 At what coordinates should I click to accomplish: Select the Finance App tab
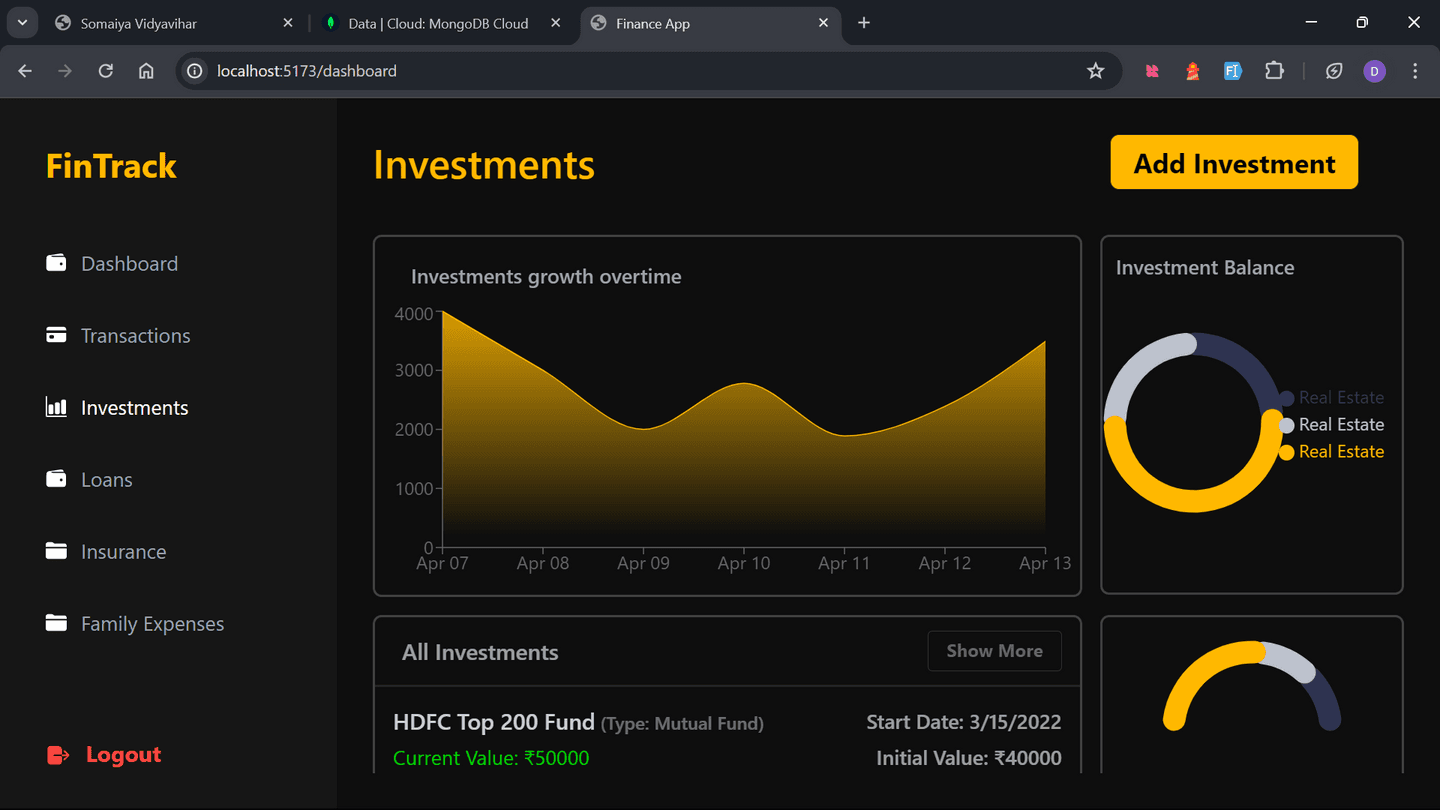pos(711,23)
